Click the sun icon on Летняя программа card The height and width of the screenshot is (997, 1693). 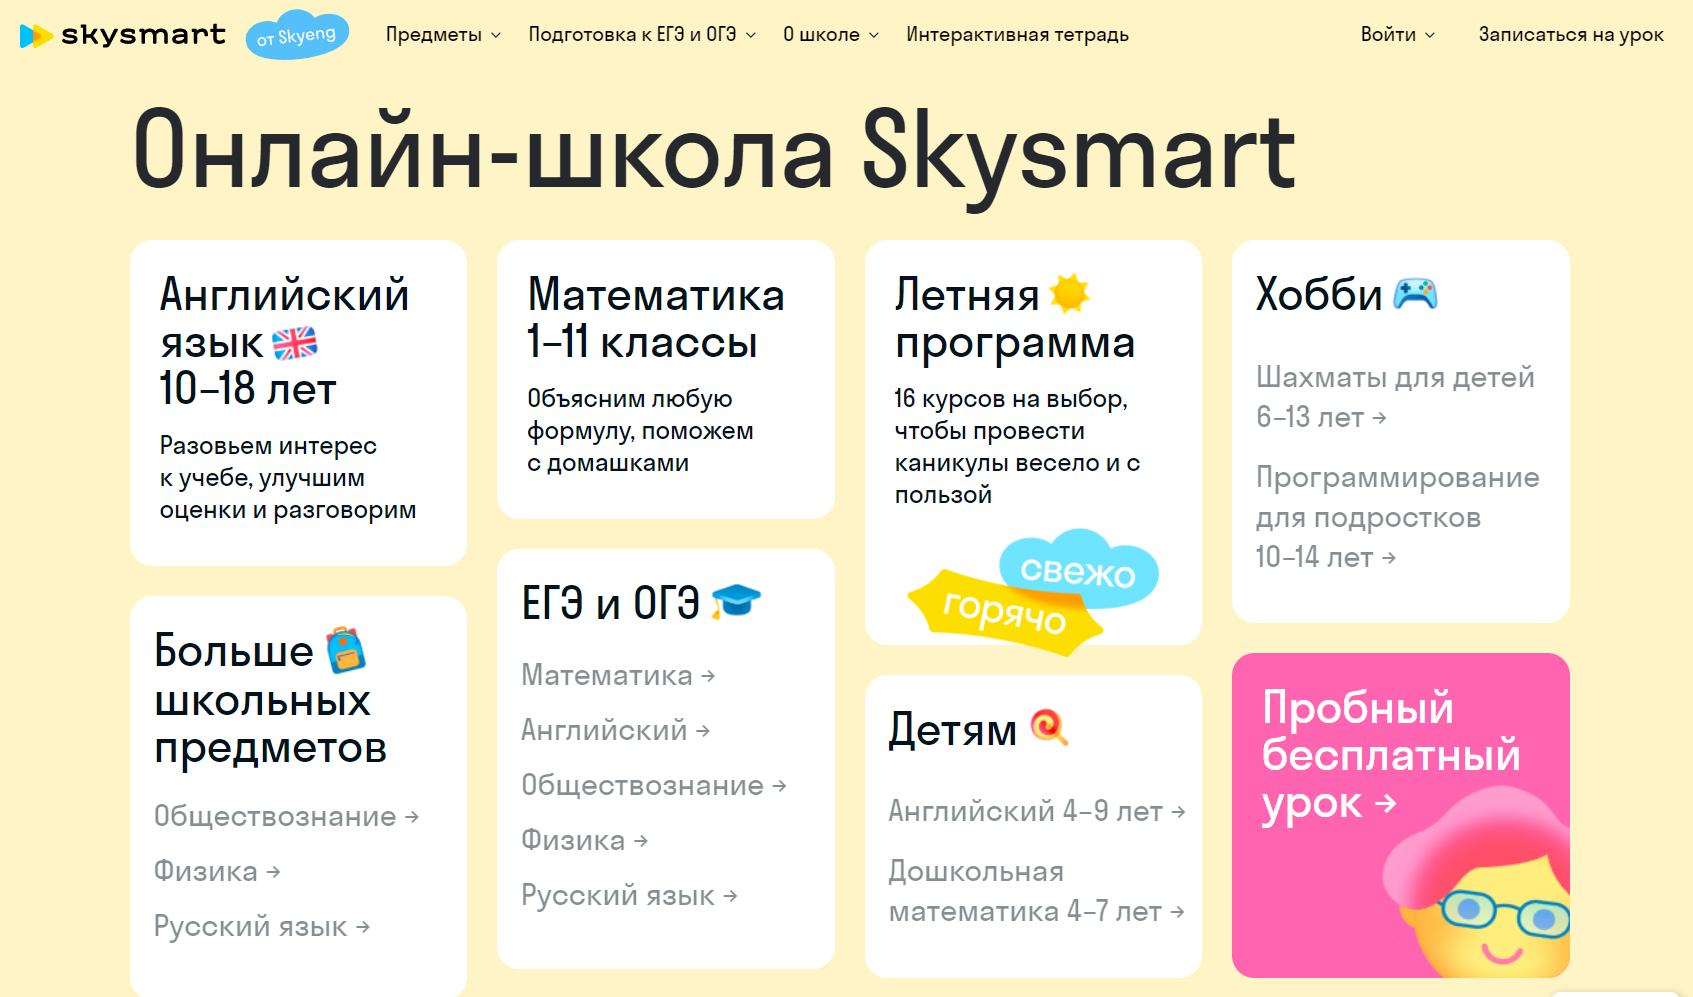(1069, 291)
